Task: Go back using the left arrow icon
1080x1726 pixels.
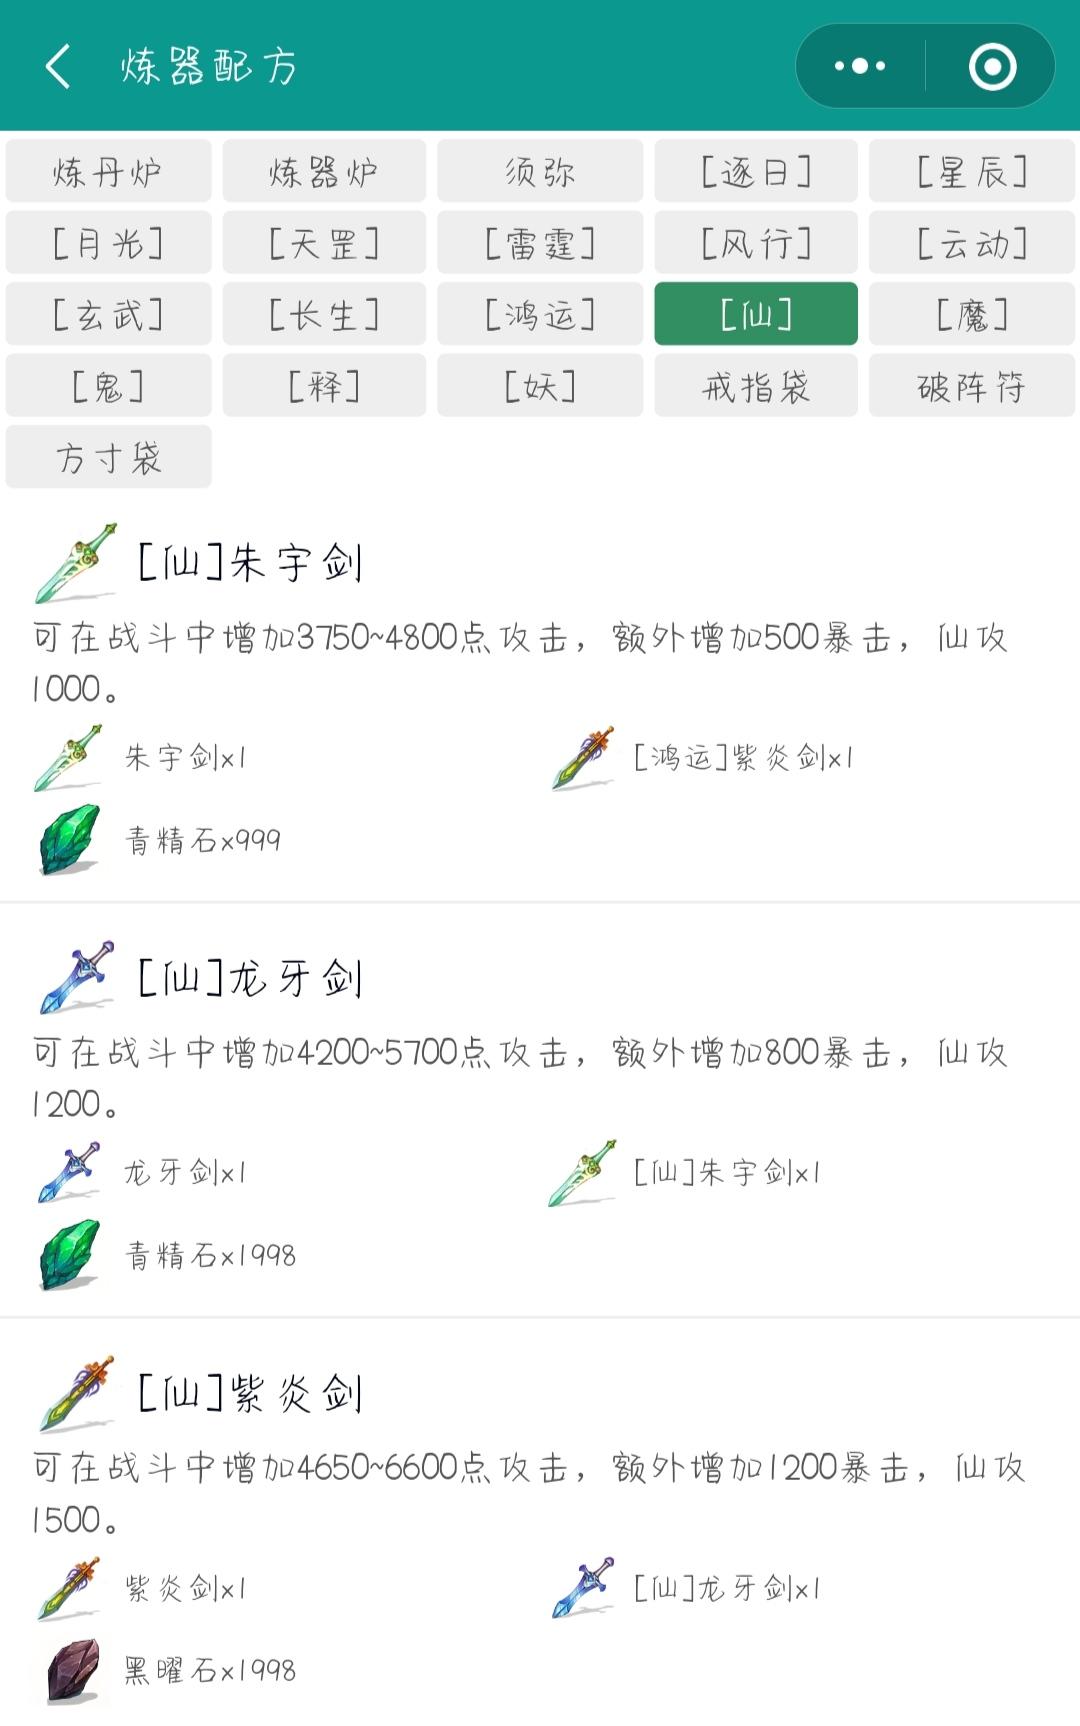Action: click(x=58, y=67)
